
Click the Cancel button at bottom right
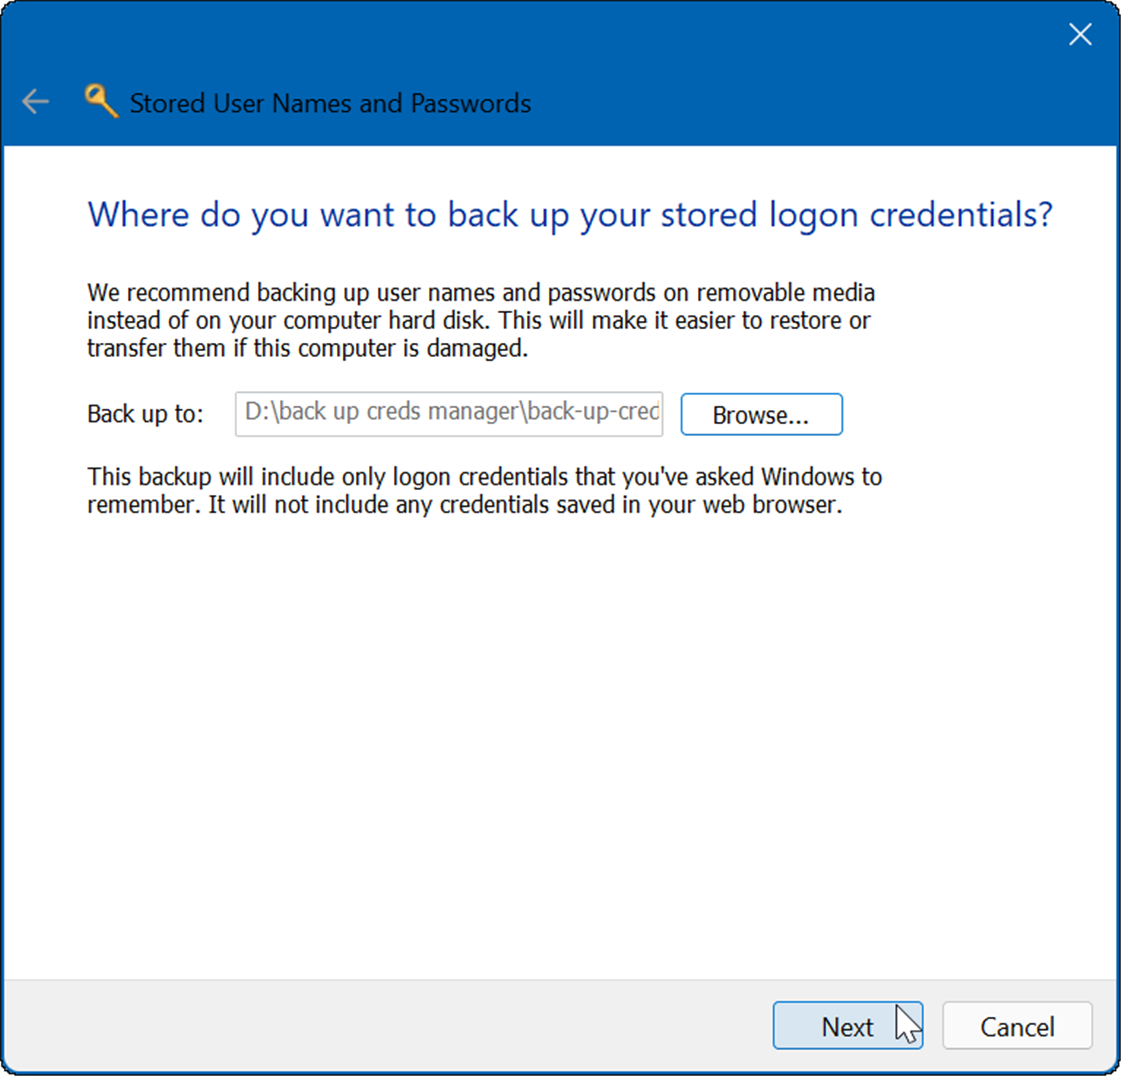[1017, 1026]
